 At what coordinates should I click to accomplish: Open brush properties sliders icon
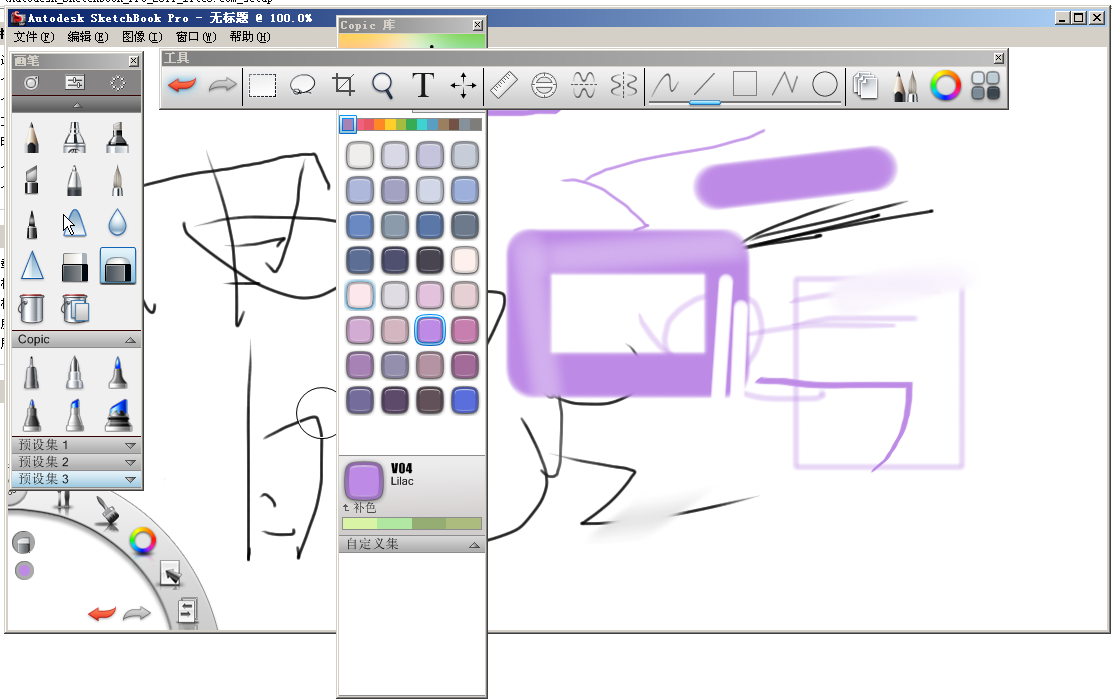pos(74,83)
